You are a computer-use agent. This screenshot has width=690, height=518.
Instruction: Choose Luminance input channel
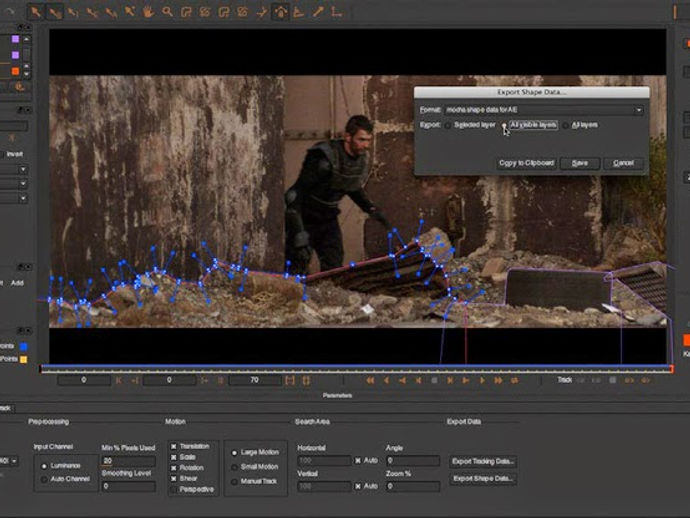coord(44,466)
